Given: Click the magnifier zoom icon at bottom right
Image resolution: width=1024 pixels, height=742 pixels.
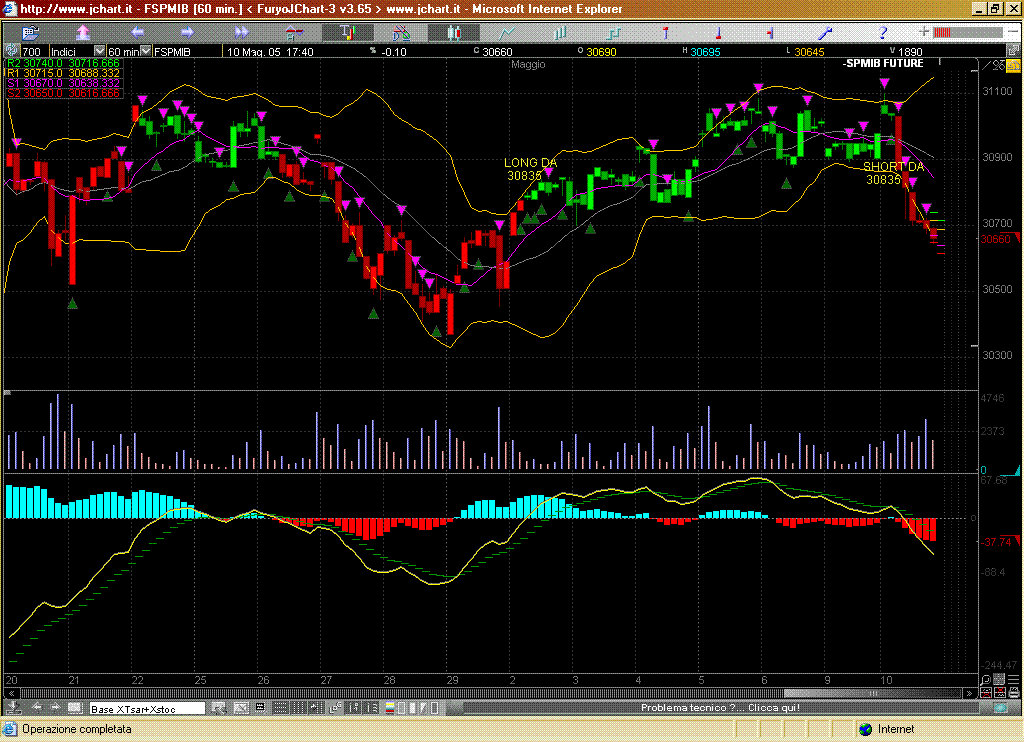Looking at the screenshot, I should [x=985, y=680].
